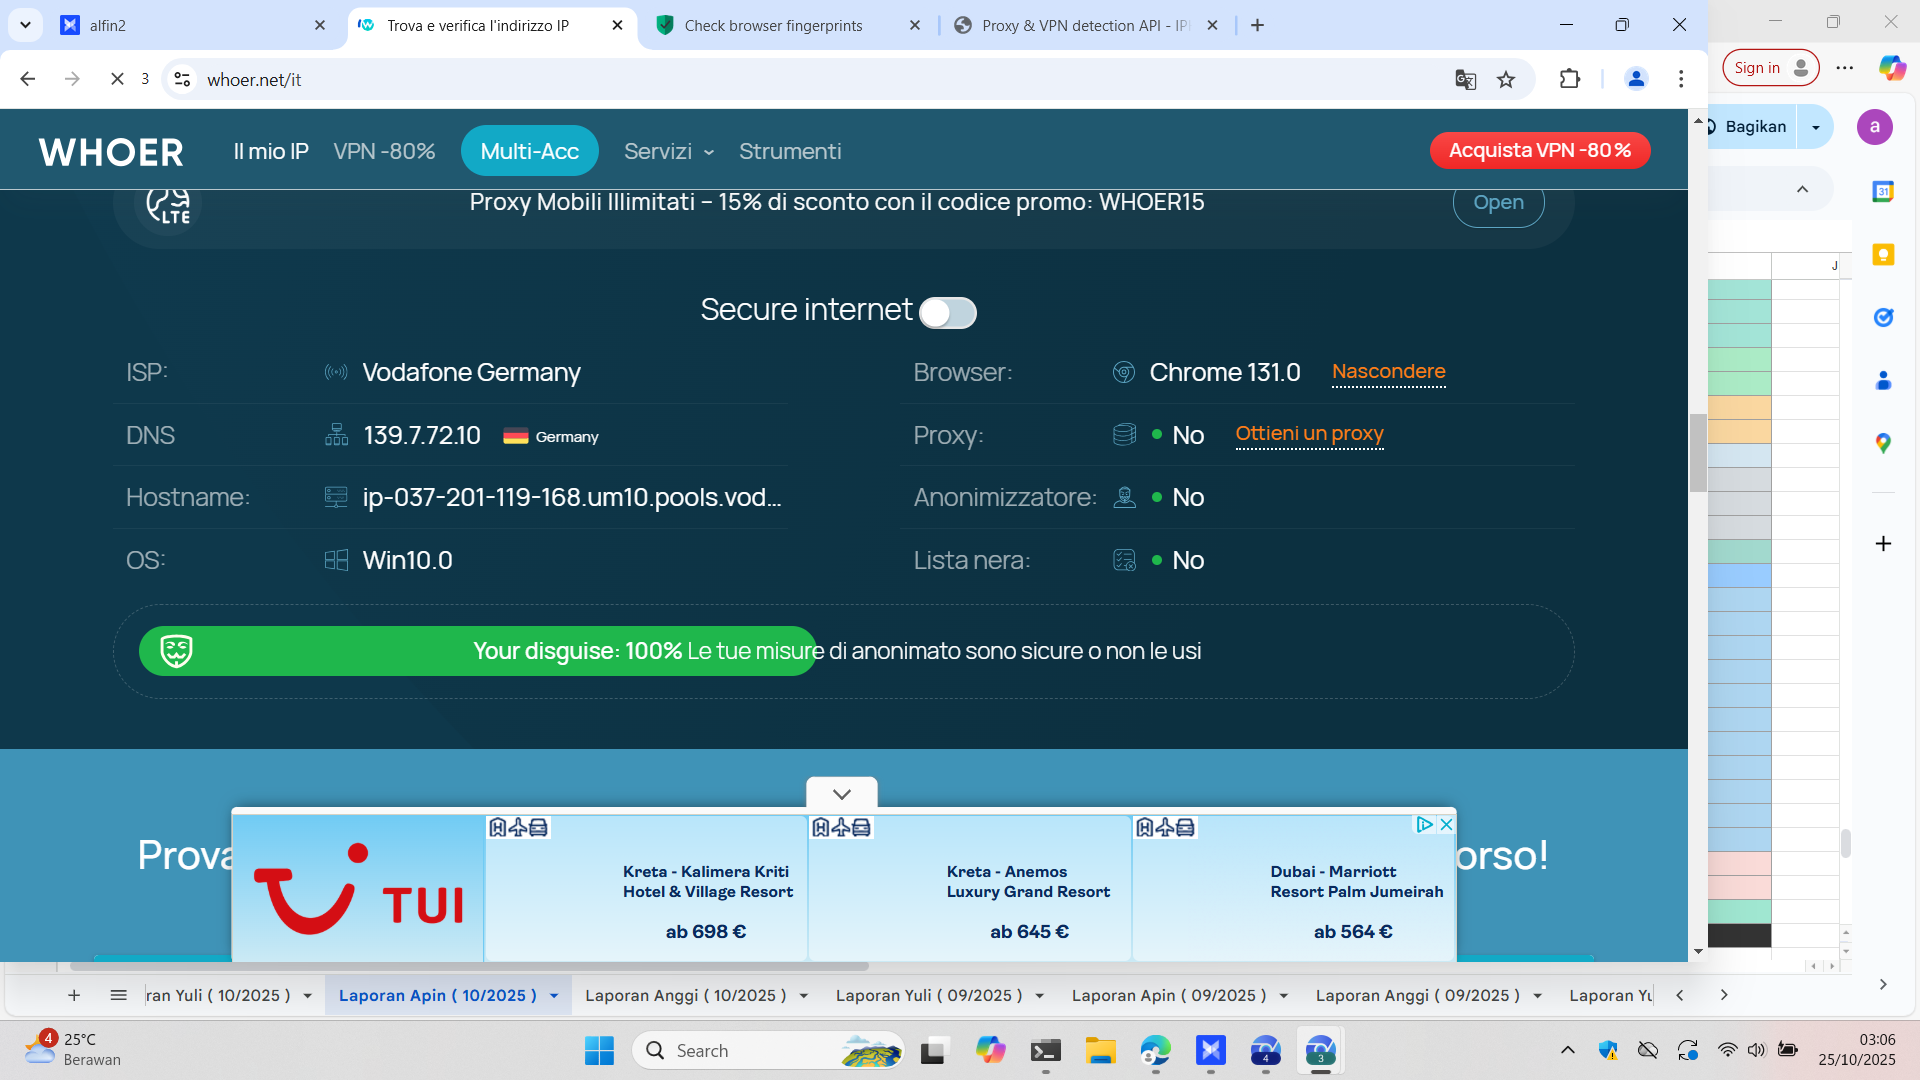This screenshot has height=1080, width=1920.
Task: Open Laporan Apin (09/2025) sheet tab menu
Action: 1284,996
